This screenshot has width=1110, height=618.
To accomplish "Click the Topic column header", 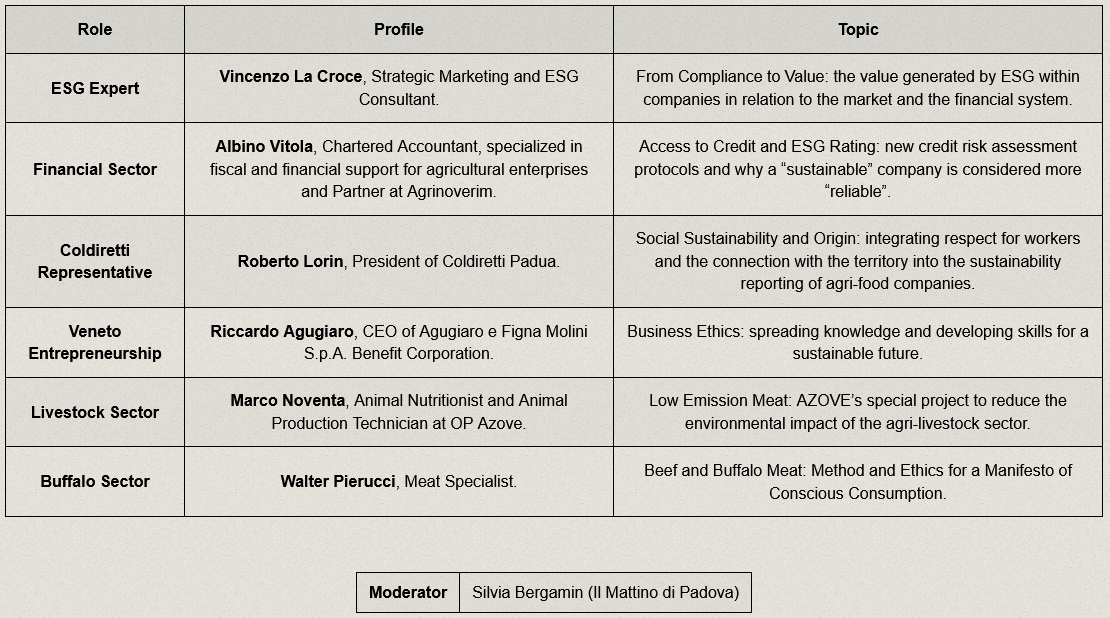I will pyautogui.click(x=858, y=30).
